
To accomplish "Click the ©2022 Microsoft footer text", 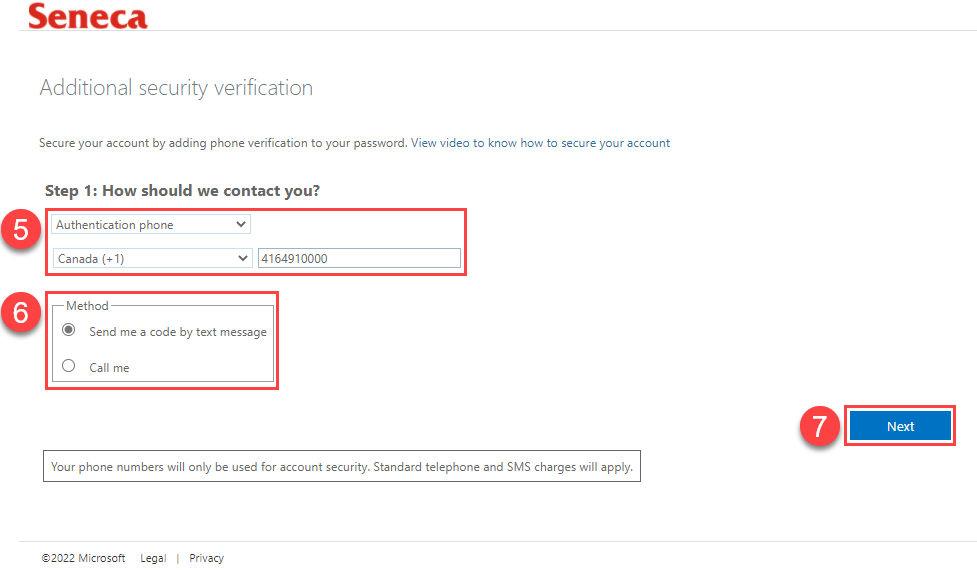I will [83, 558].
